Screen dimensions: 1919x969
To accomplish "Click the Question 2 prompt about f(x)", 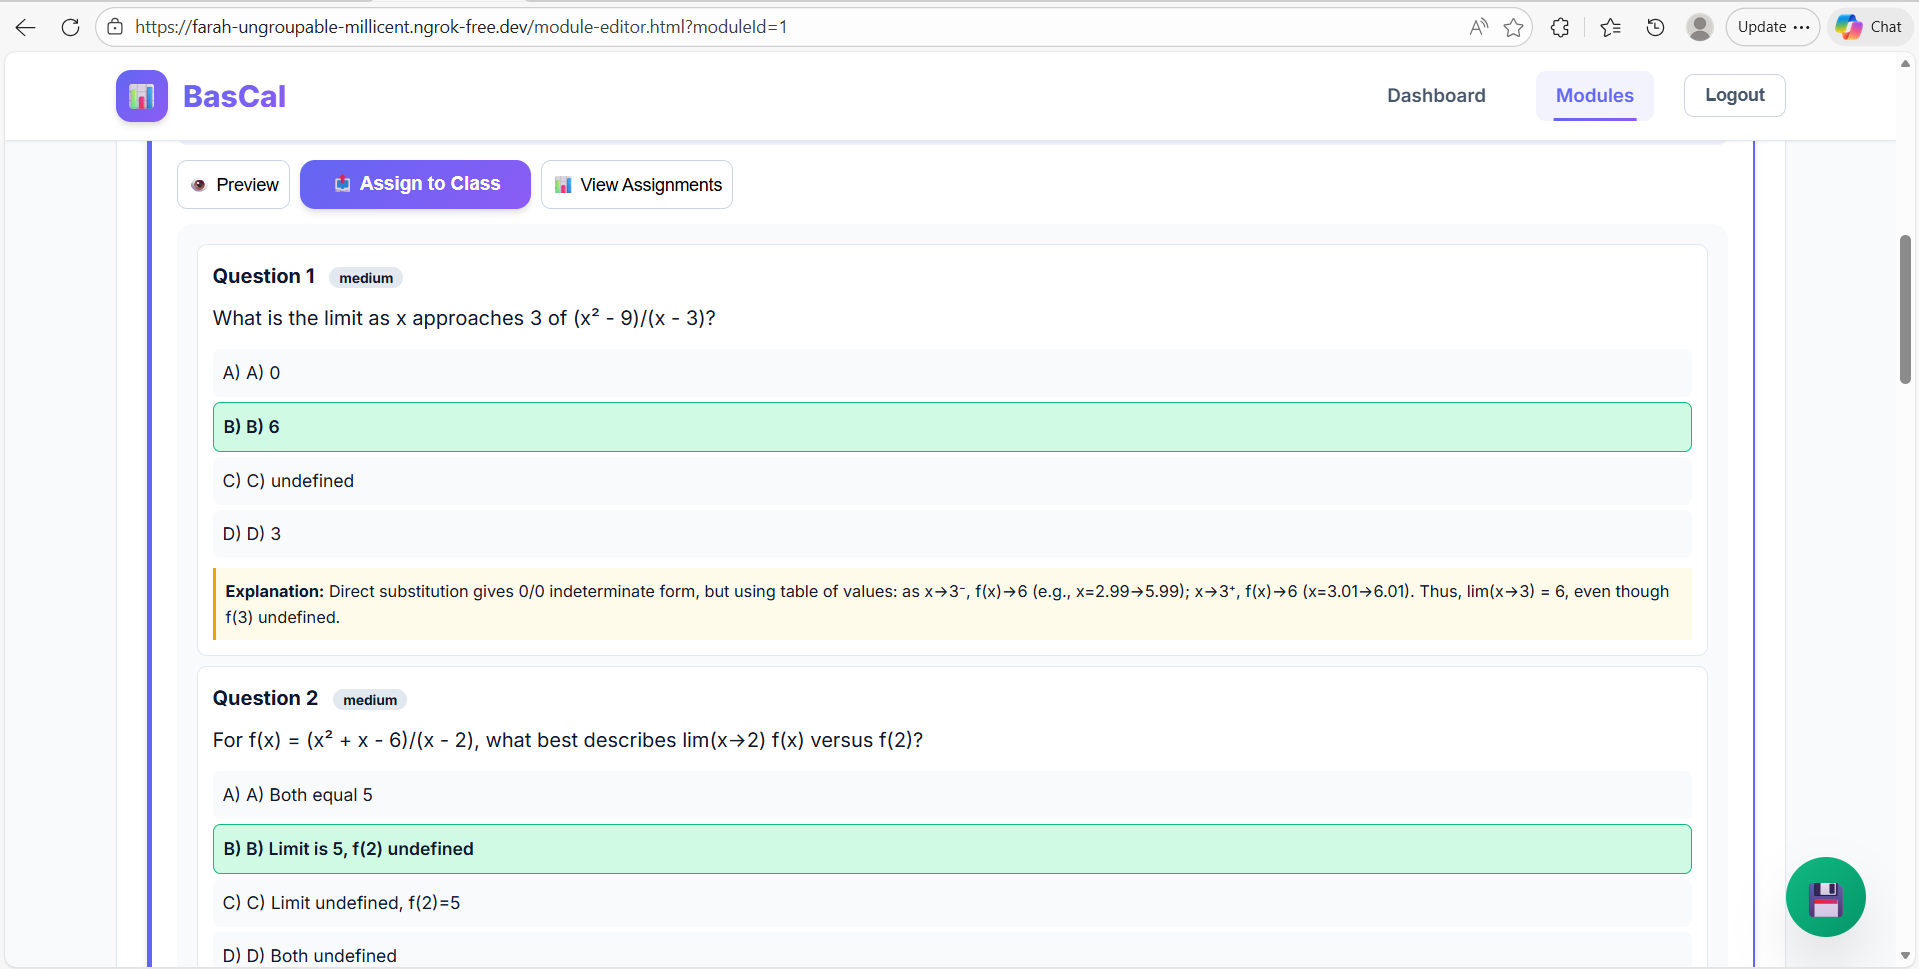I will click(x=568, y=740).
